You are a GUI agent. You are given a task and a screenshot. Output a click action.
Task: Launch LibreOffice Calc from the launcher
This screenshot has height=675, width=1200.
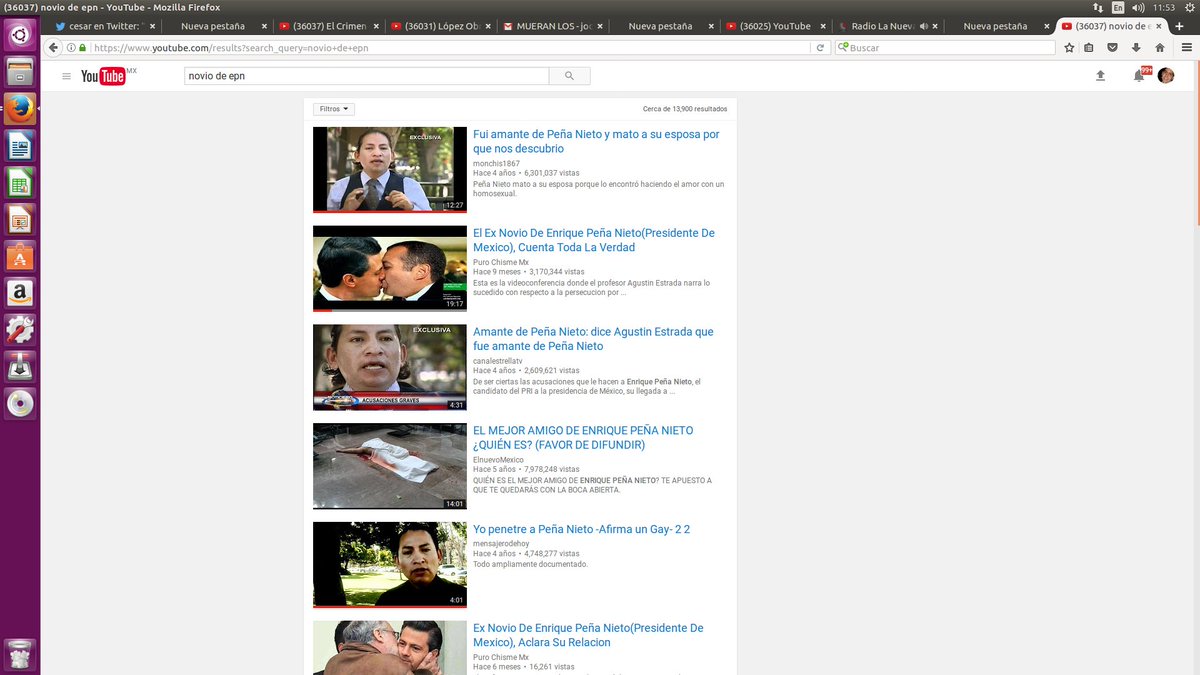20,183
